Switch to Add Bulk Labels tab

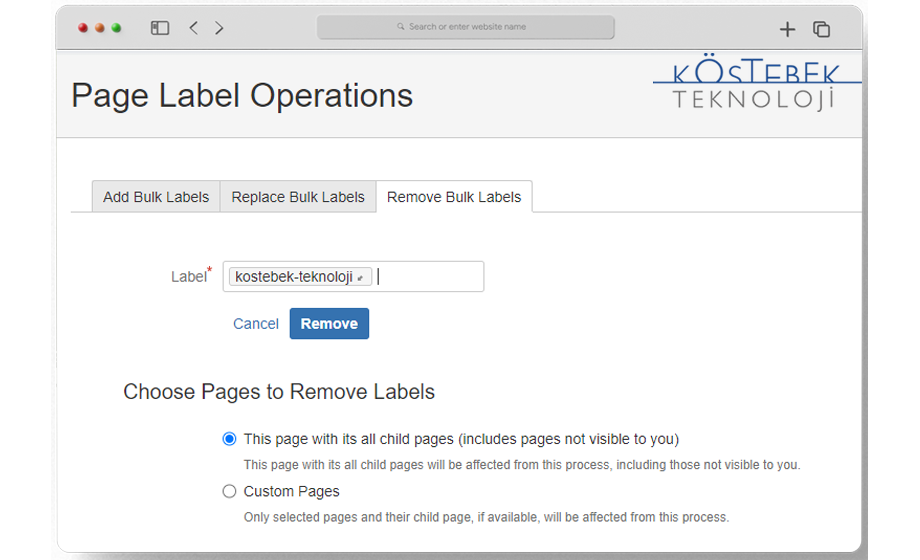coord(156,197)
